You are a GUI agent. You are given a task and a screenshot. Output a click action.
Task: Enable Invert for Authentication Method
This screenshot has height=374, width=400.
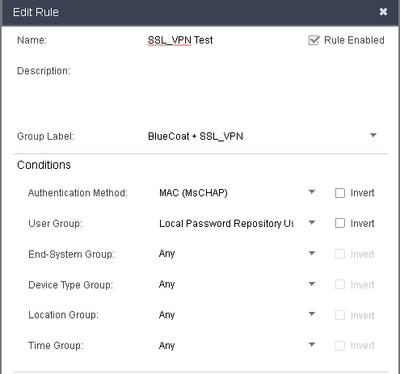[x=340, y=193]
